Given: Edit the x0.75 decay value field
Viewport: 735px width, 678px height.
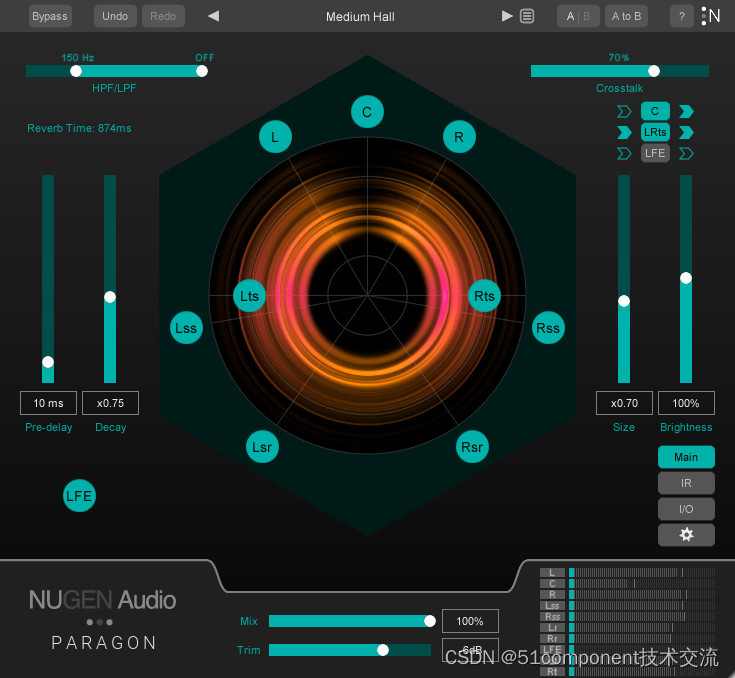Looking at the screenshot, I should 111,403.
